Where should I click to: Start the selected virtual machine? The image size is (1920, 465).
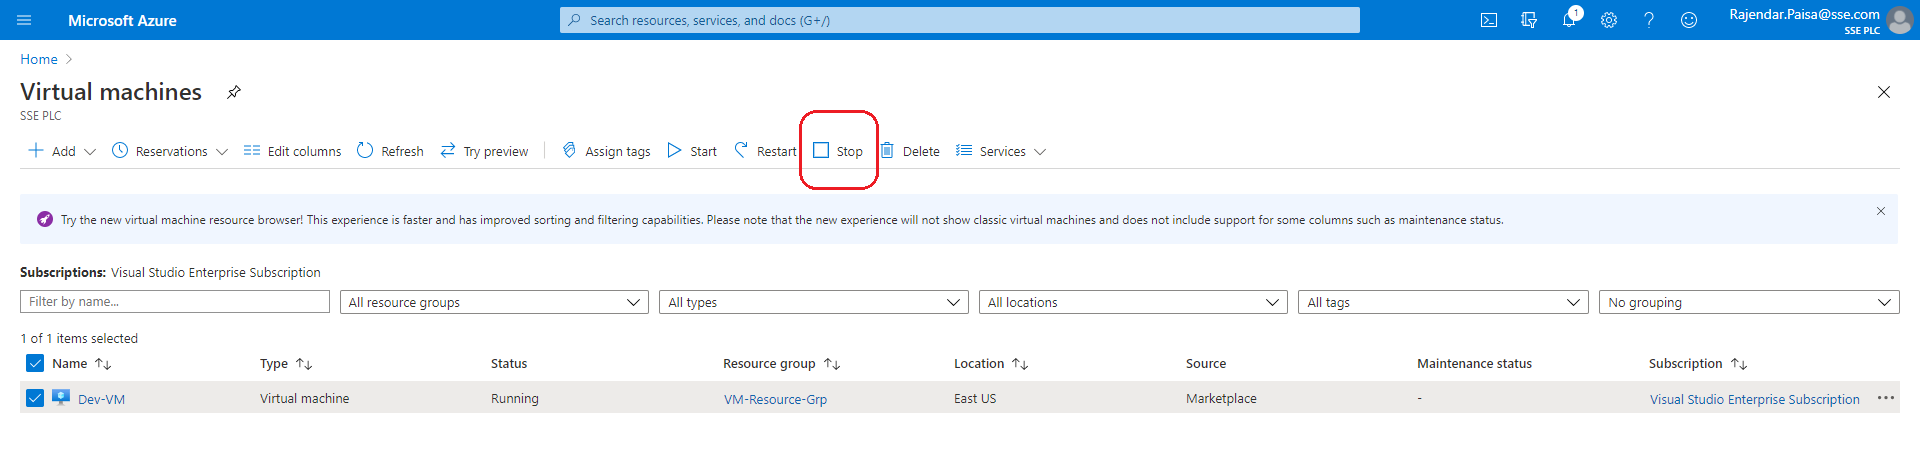coord(692,151)
